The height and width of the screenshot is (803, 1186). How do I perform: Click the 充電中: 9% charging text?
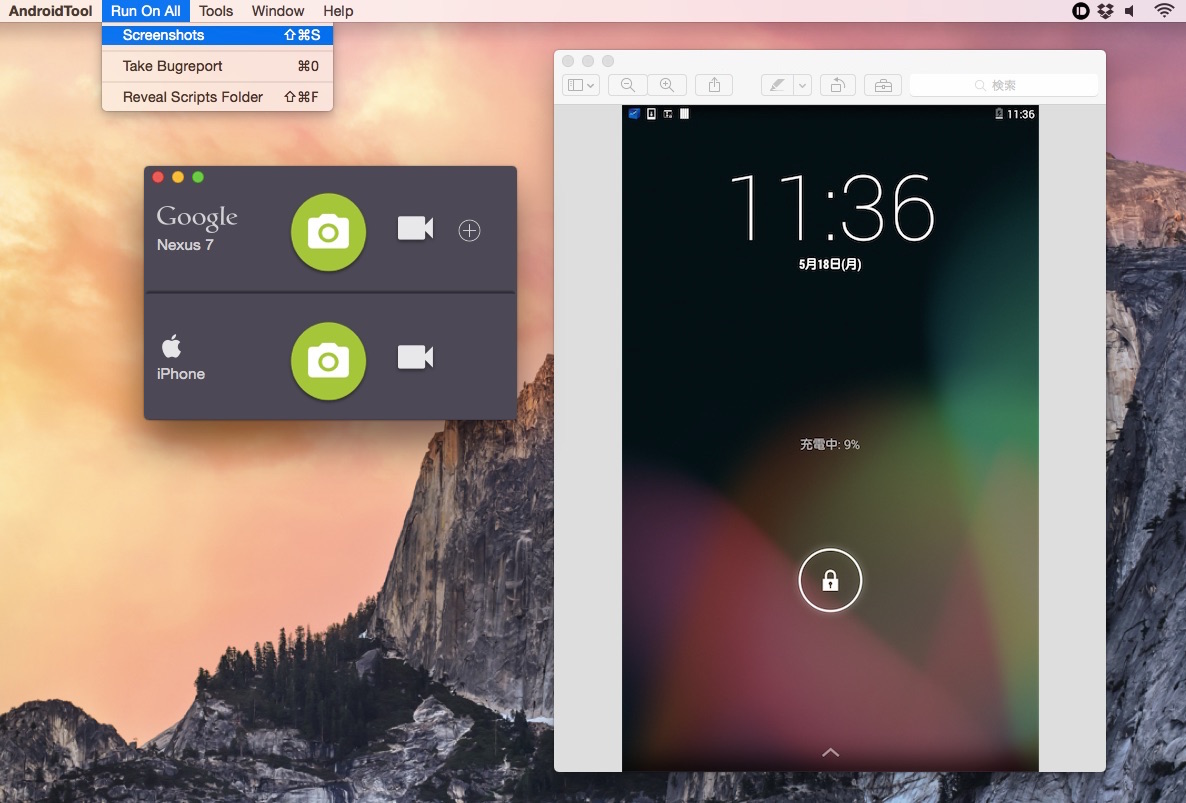pyautogui.click(x=830, y=445)
